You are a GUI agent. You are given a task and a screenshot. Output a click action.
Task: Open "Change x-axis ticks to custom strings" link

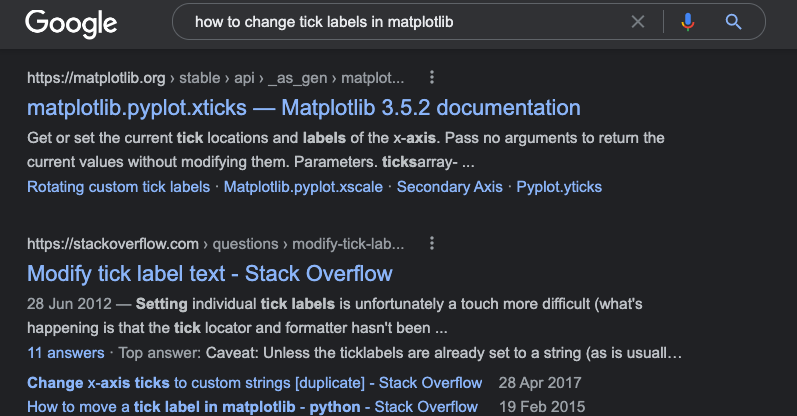point(254,383)
